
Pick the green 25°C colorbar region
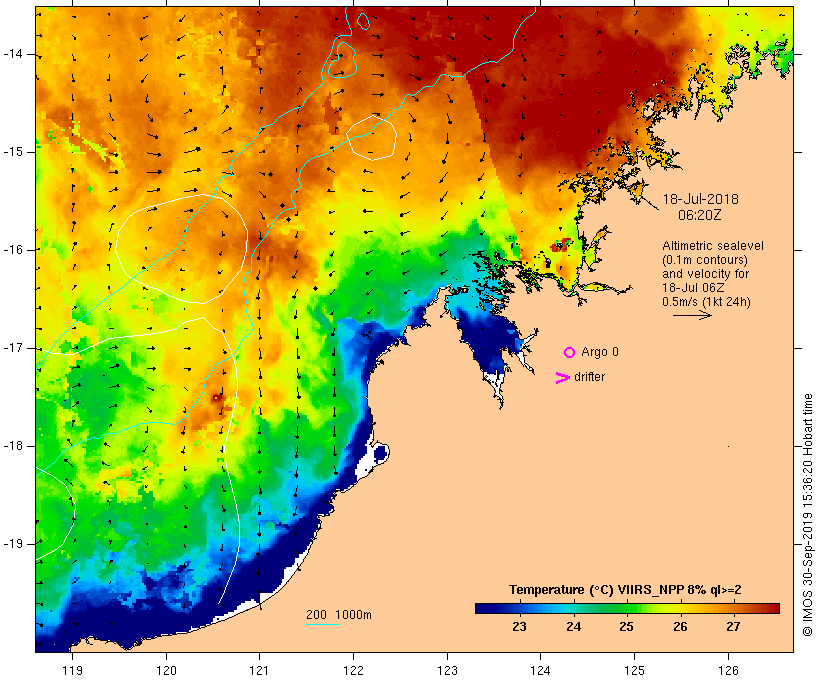pyautogui.click(x=627, y=608)
